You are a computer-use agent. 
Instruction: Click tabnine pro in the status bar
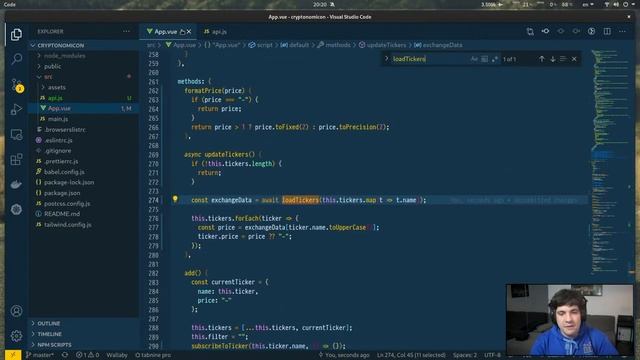click(x=153, y=355)
